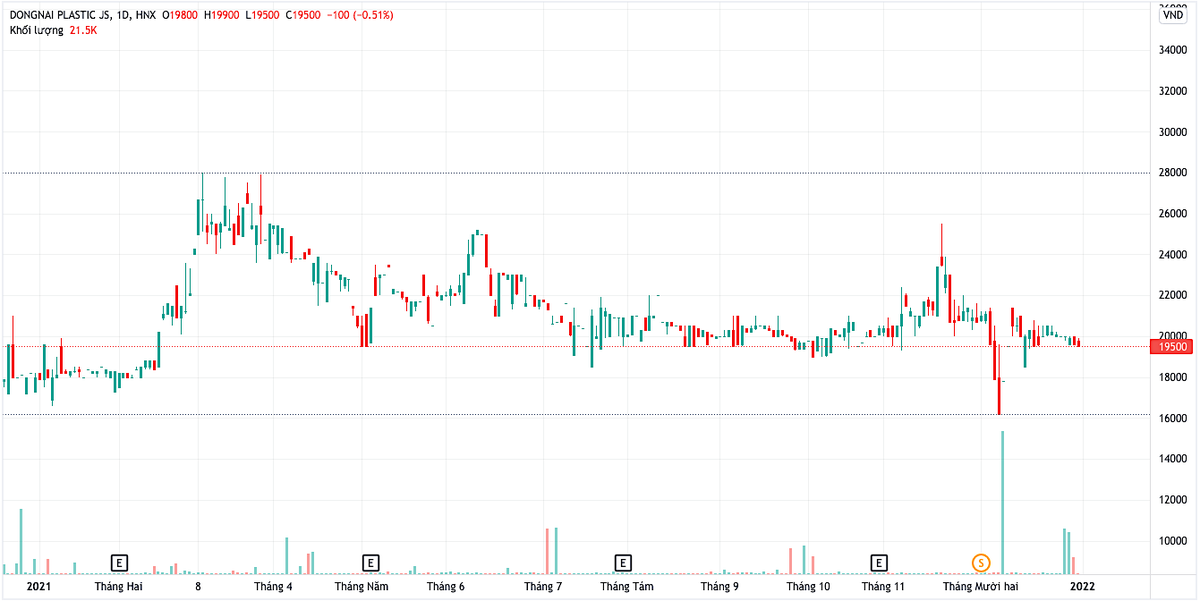The width and height of the screenshot is (1200, 601).
Task: Click the 2021 label on the time axis
Action: click(x=39, y=586)
